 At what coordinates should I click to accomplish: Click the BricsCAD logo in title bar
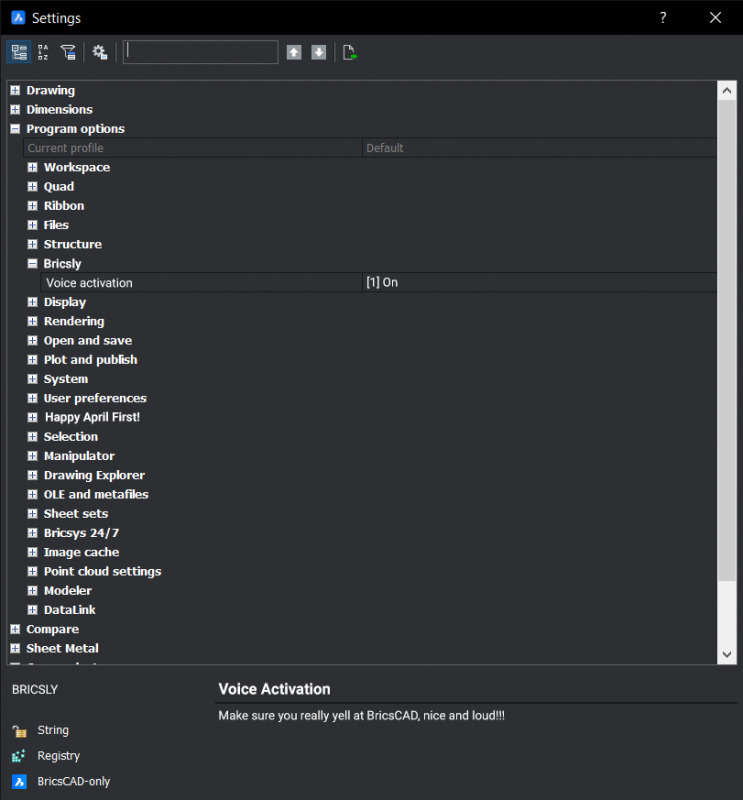(x=18, y=18)
